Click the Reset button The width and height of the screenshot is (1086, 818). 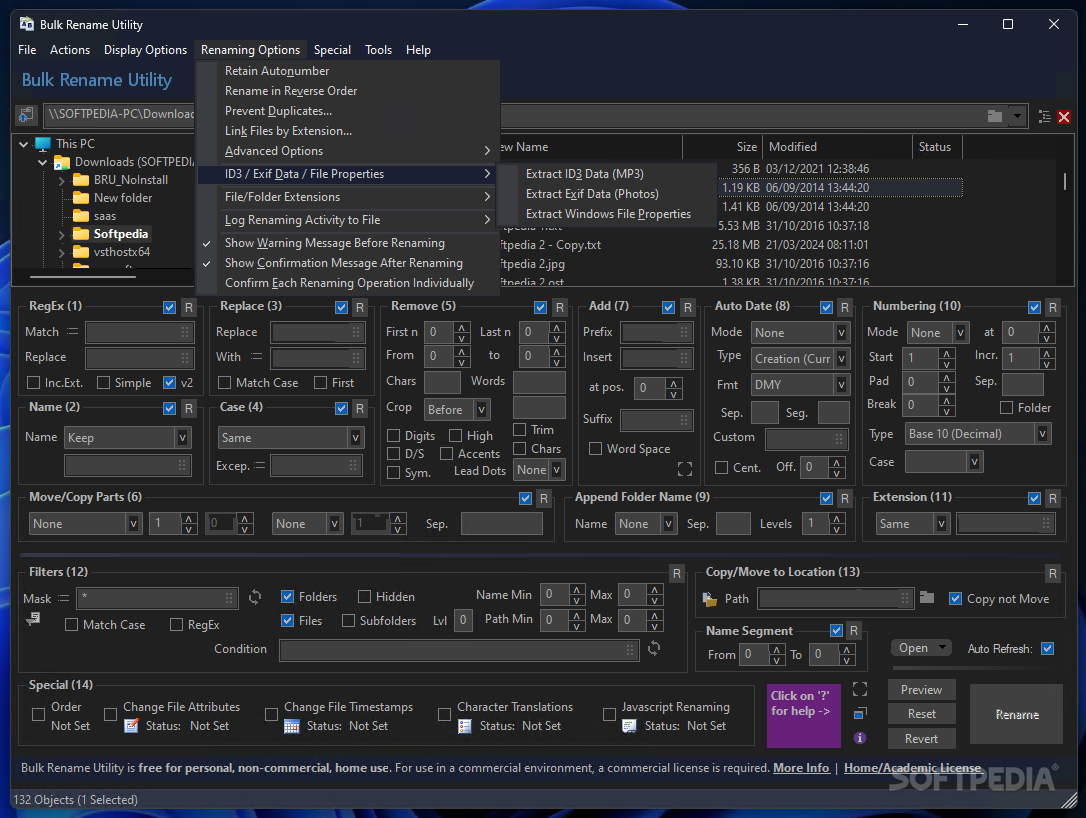coord(921,713)
